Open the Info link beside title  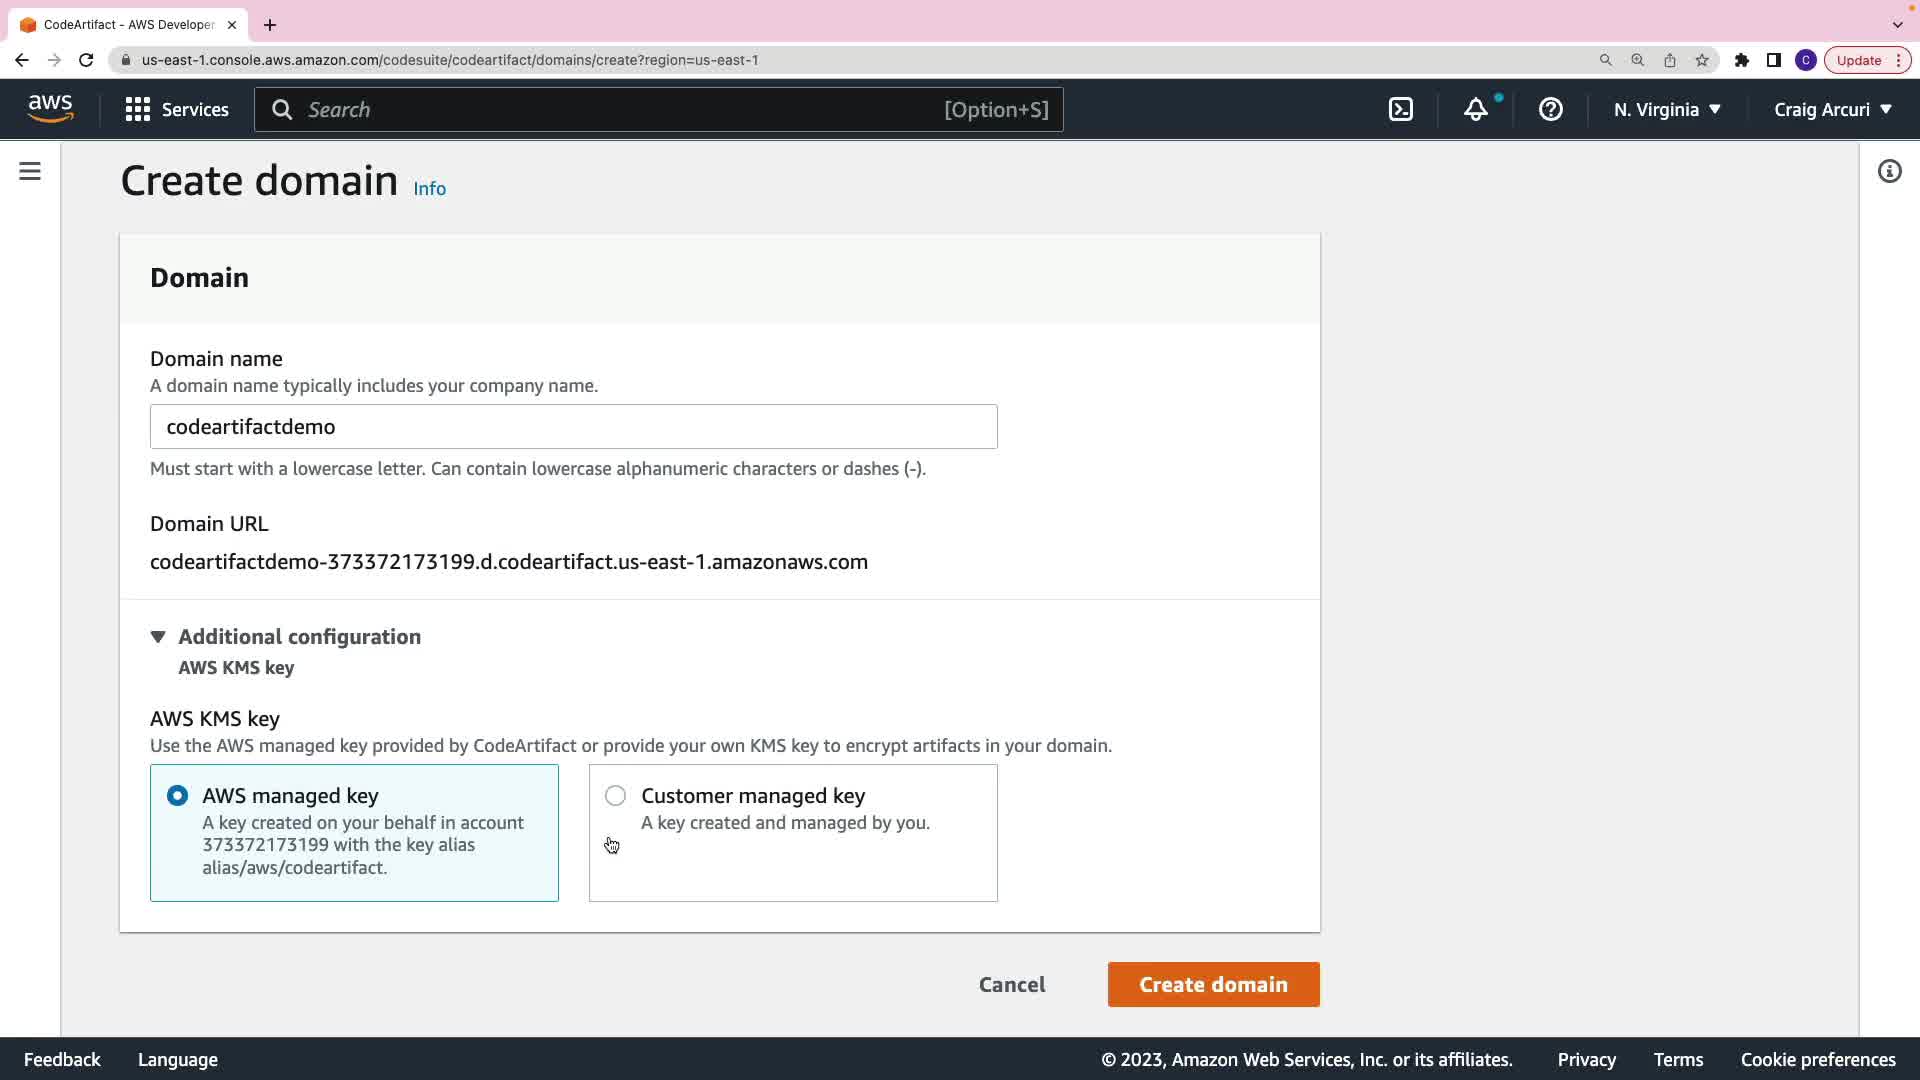pyautogui.click(x=430, y=189)
